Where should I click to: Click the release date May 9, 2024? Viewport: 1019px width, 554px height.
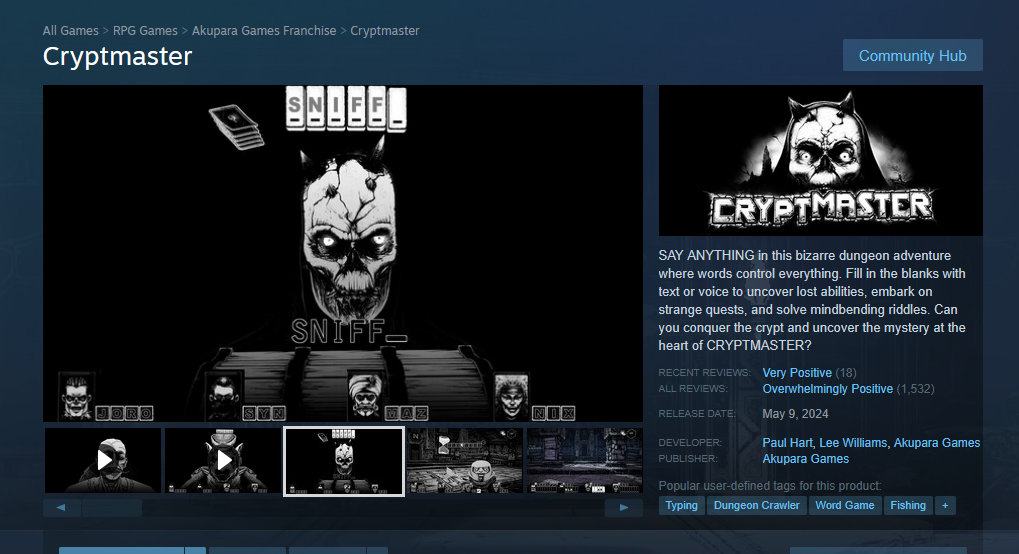(x=795, y=414)
